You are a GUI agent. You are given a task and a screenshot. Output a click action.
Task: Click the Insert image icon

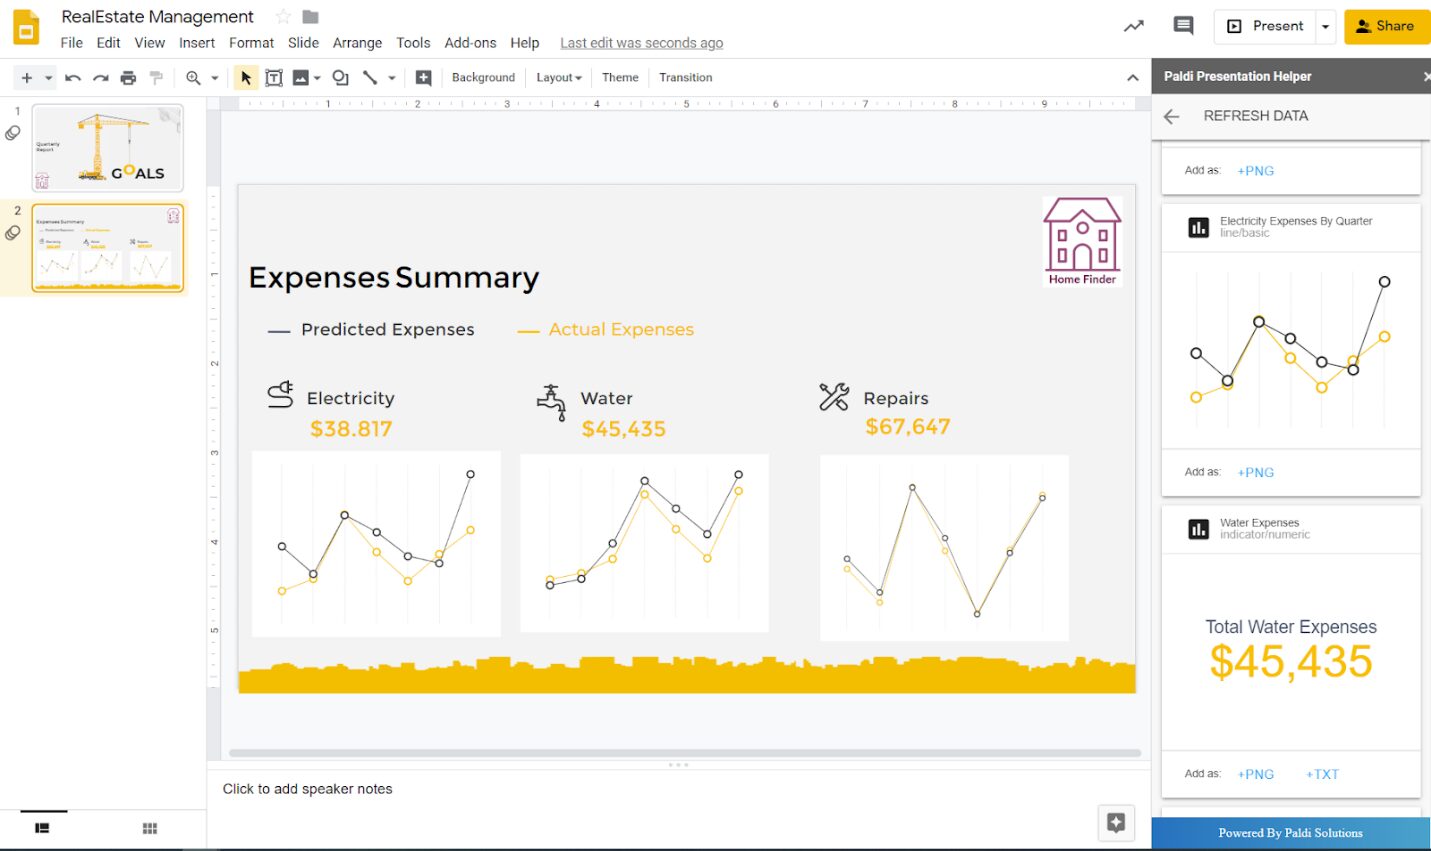tap(301, 77)
